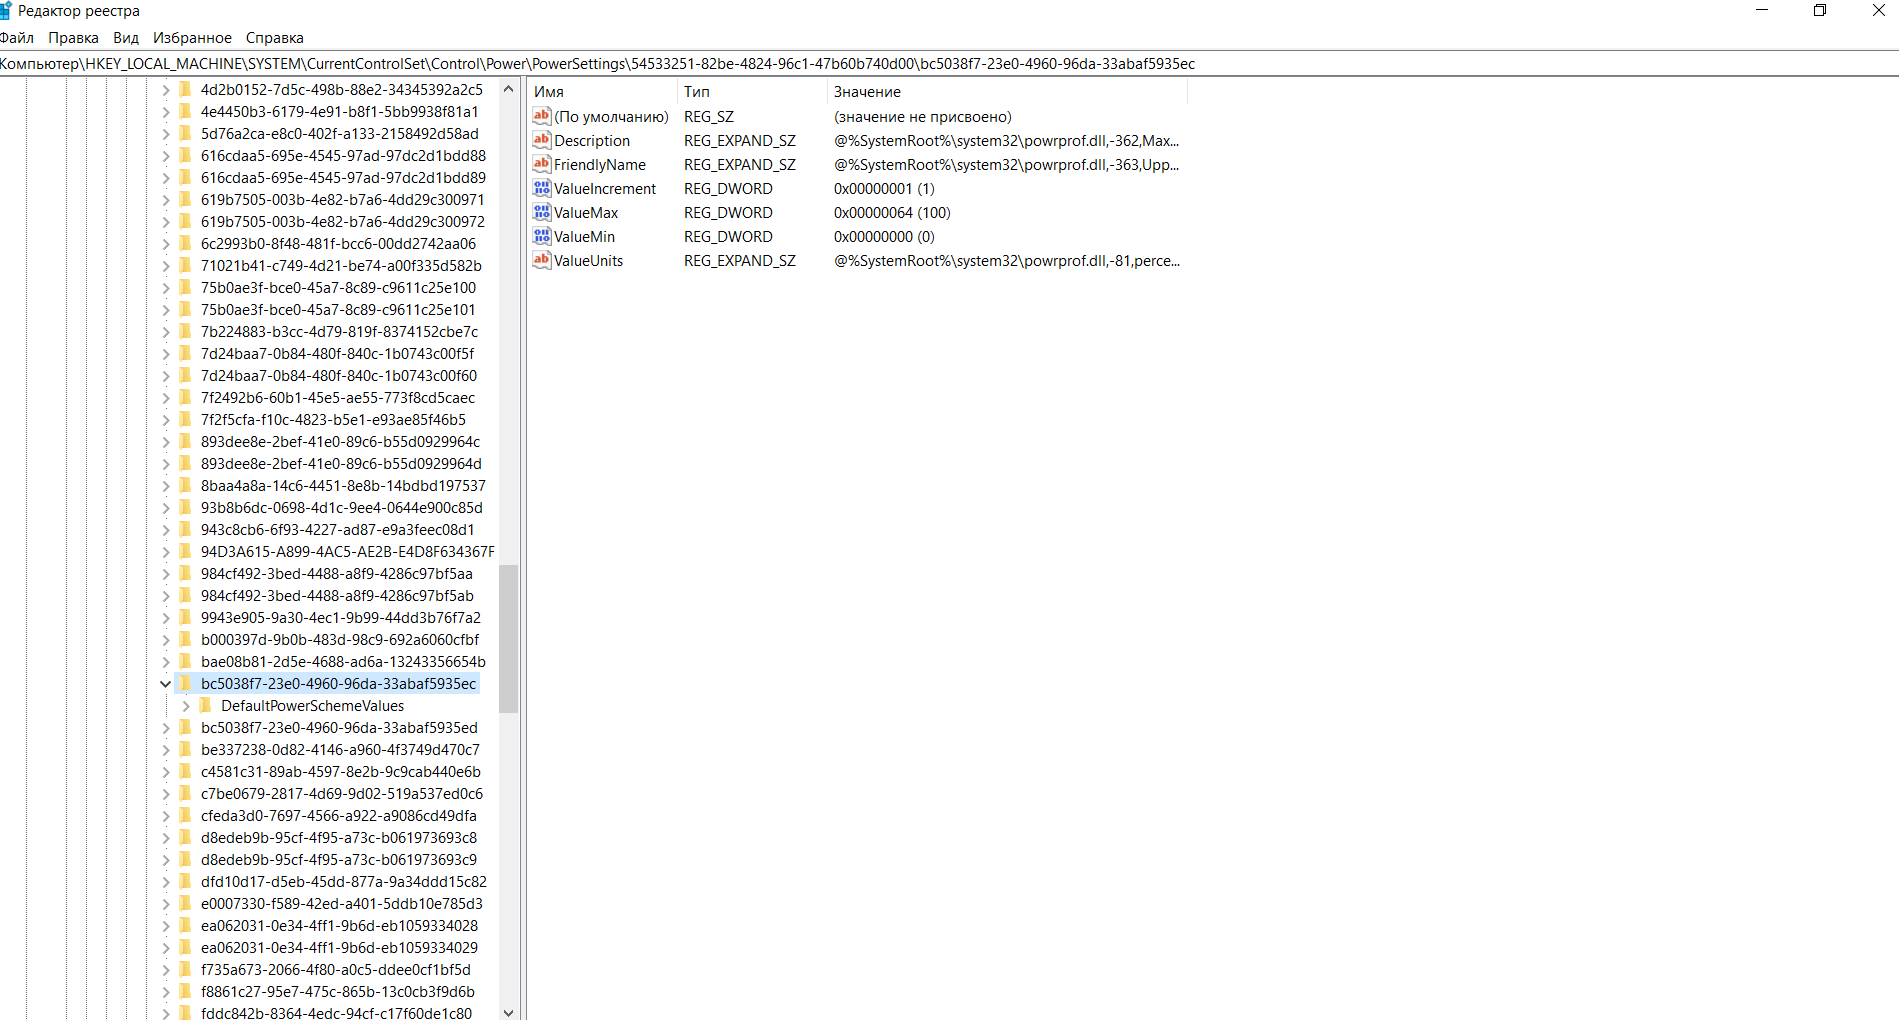Expand key 7f2f5cfa-f10c-4823-b5e1-e93ae85f46b5
The width and height of the screenshot is (1899, 1020).
click(165, 420)
